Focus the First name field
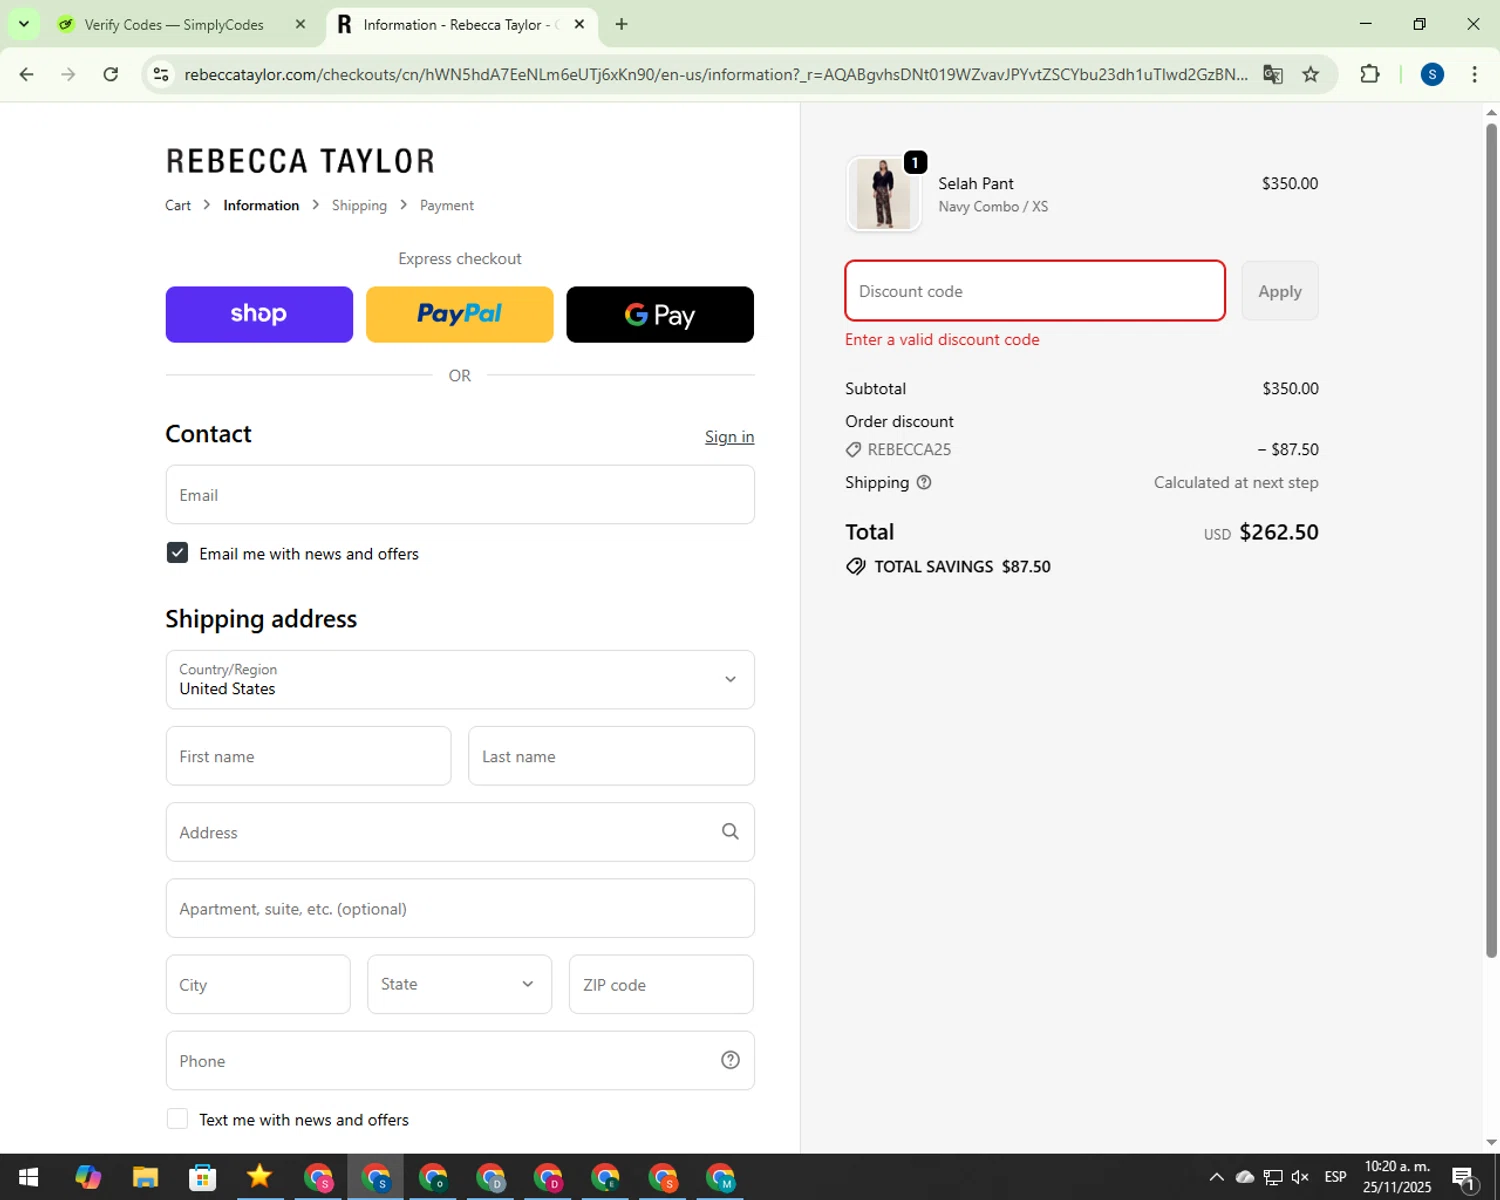Screen dimensions: 1500x1200 pos(308,756)
